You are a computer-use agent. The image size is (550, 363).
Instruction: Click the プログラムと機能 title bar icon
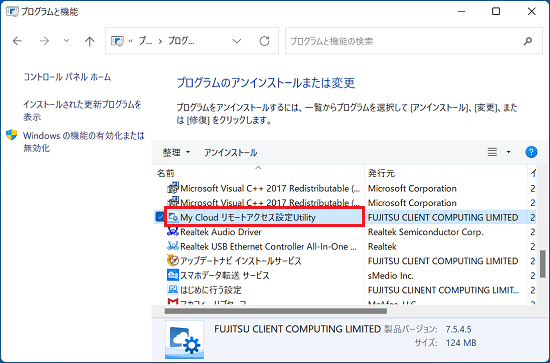pyautogui.click(x=12, y=12)
